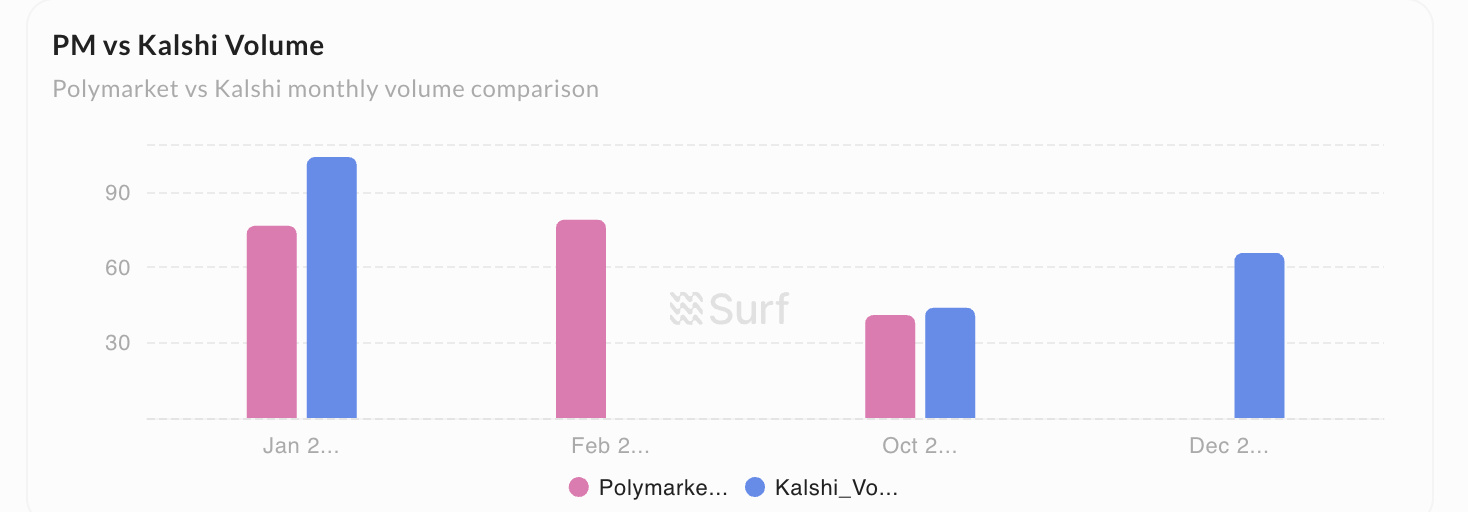
Task: Click the Feb 2... x-axis label
Action: click(x=610, y=446)
